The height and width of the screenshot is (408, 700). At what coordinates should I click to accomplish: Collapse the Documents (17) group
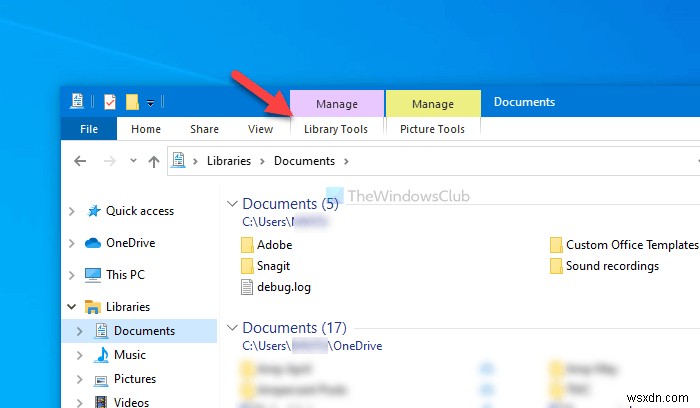point(232,328)
